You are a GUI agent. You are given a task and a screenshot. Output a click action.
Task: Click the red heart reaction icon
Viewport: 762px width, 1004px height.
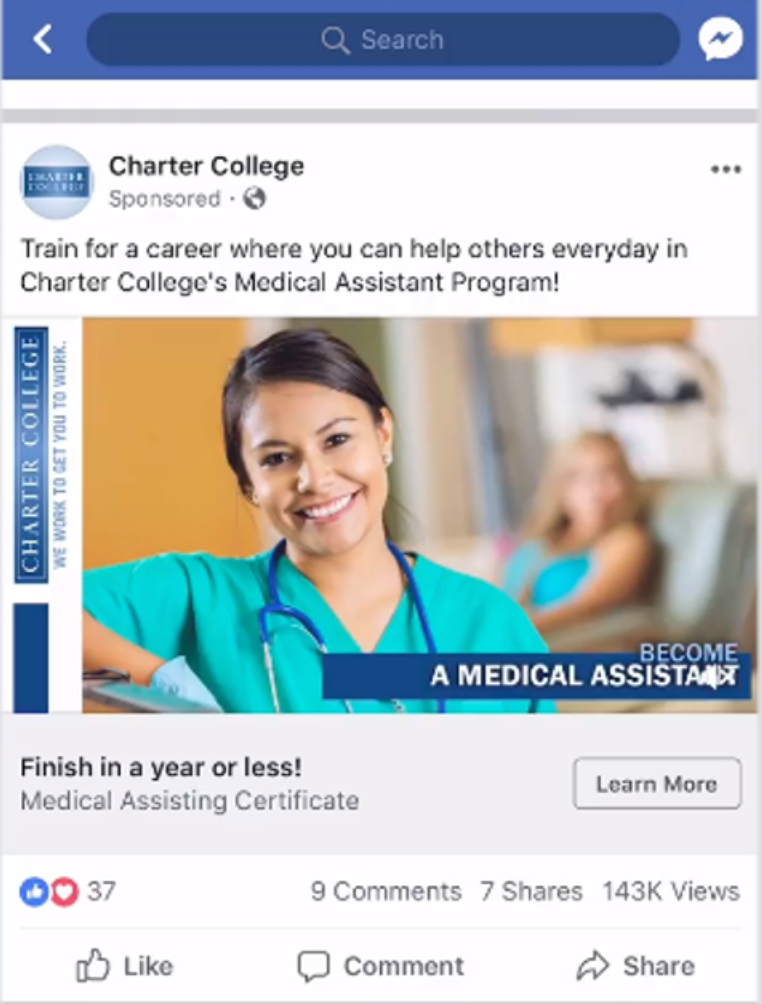(64, 891)
